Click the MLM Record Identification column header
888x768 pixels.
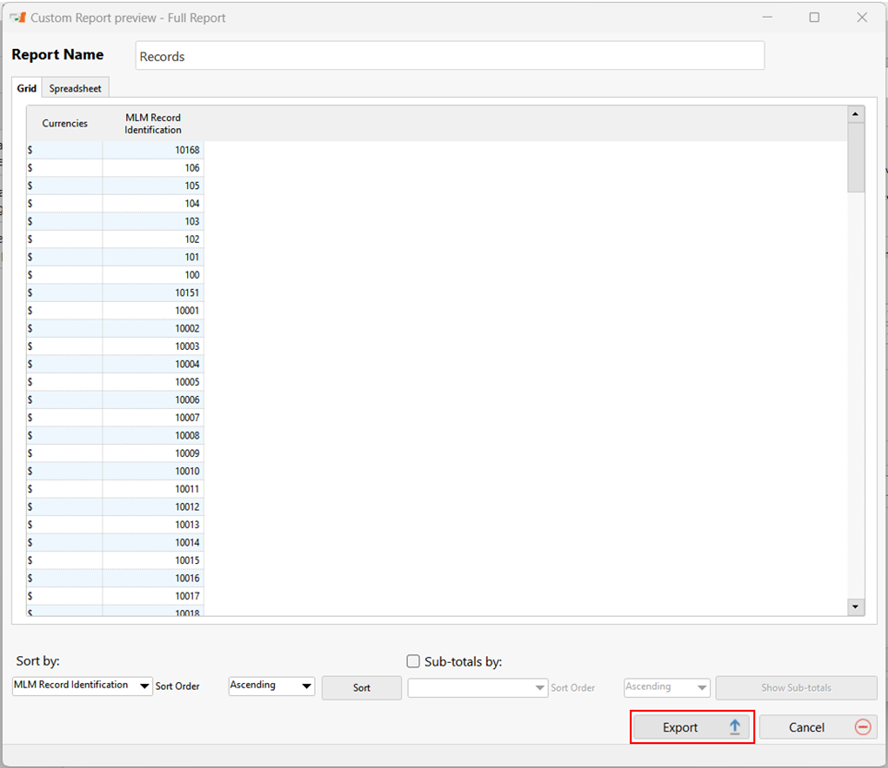153,123
